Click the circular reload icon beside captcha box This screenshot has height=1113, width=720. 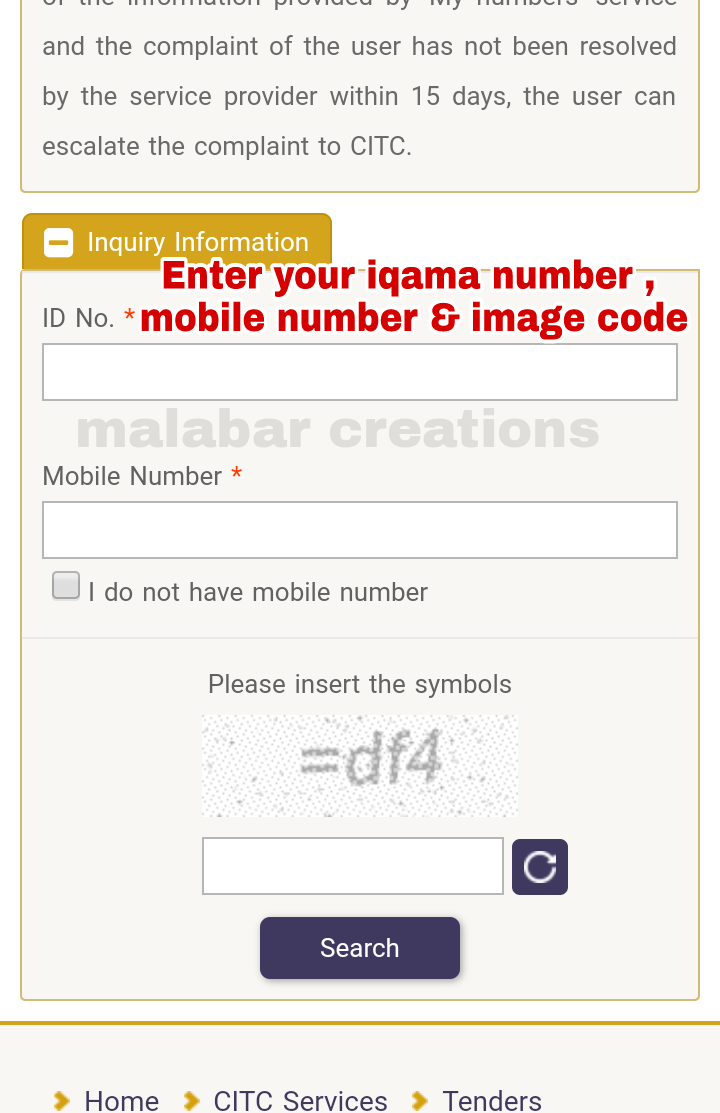(x=539, y=866)
